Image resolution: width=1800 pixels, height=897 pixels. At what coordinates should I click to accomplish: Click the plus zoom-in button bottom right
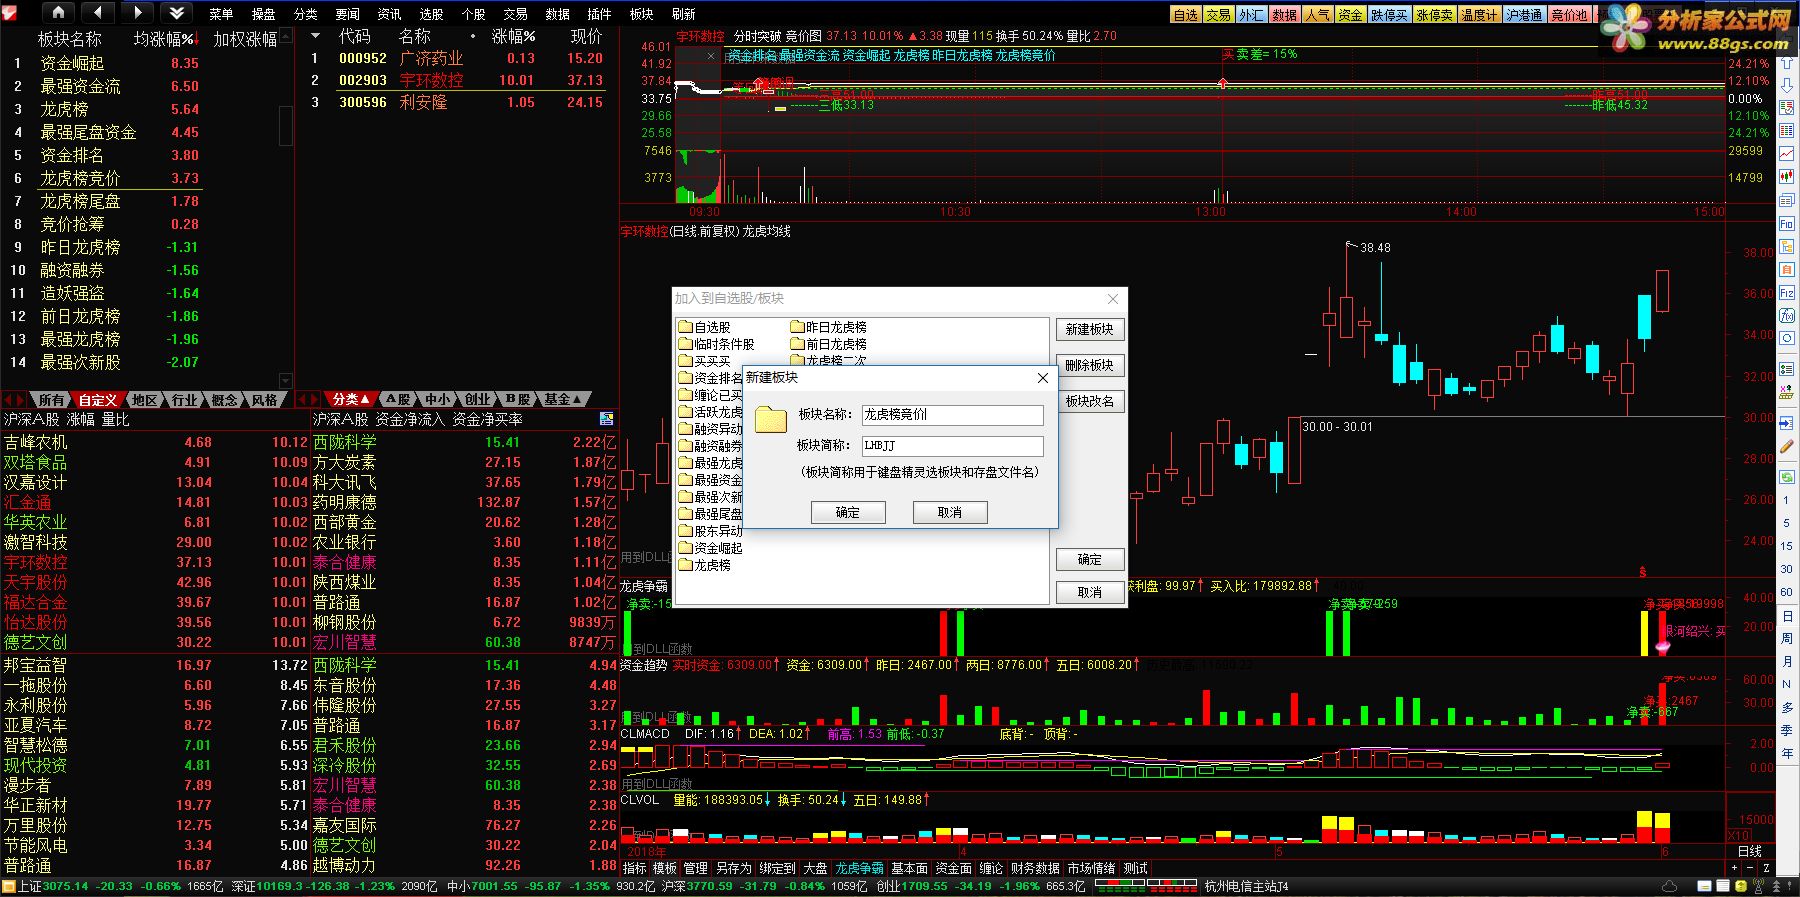pos(1734,868)
